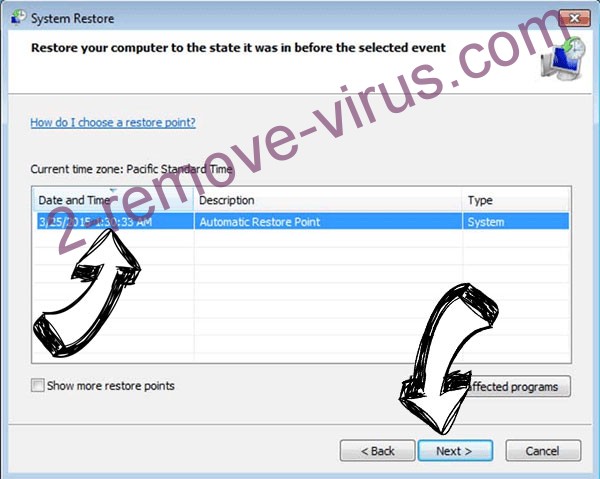Viewport: 600px width, 479px height.
Task: Close the System Restore window
Action: (574, 18)
